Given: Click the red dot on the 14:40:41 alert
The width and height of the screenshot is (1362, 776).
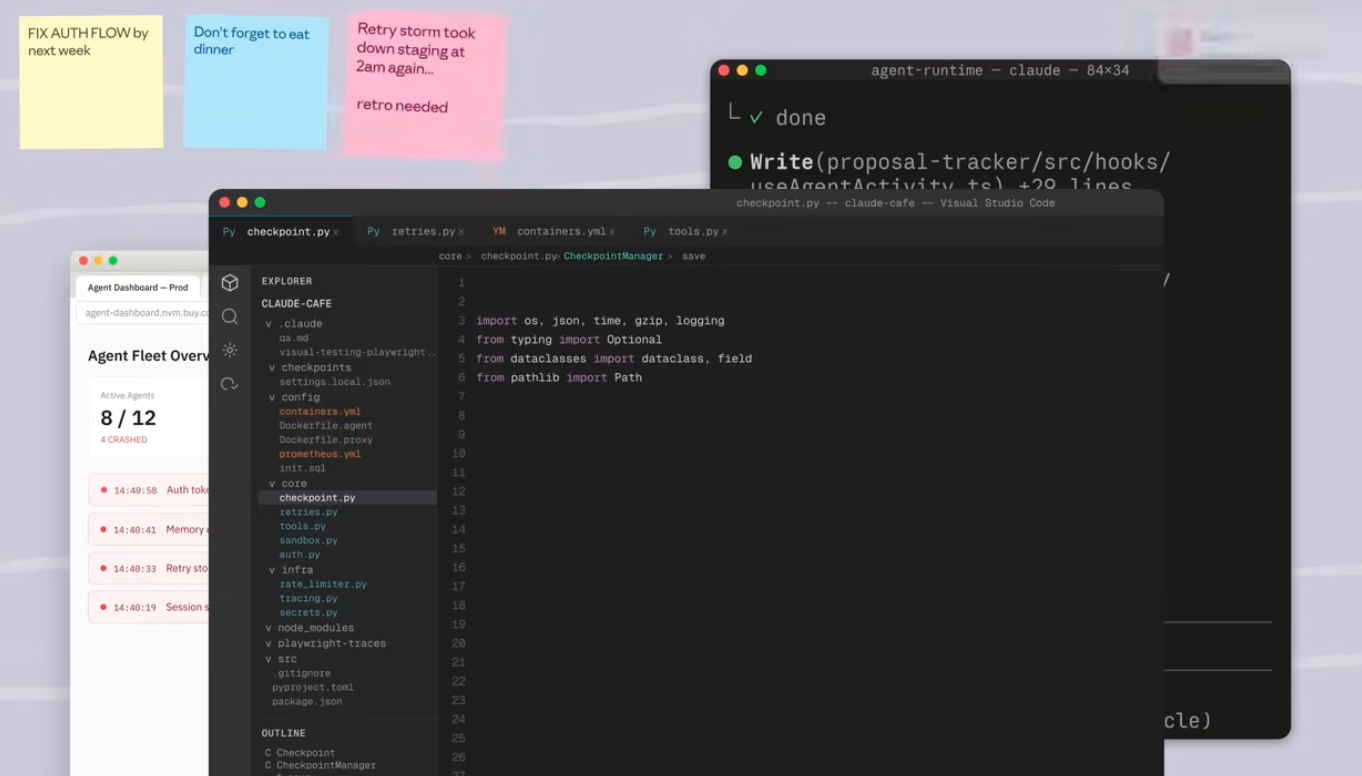Looking at the screenshot, I should click(x=104, y=530).
